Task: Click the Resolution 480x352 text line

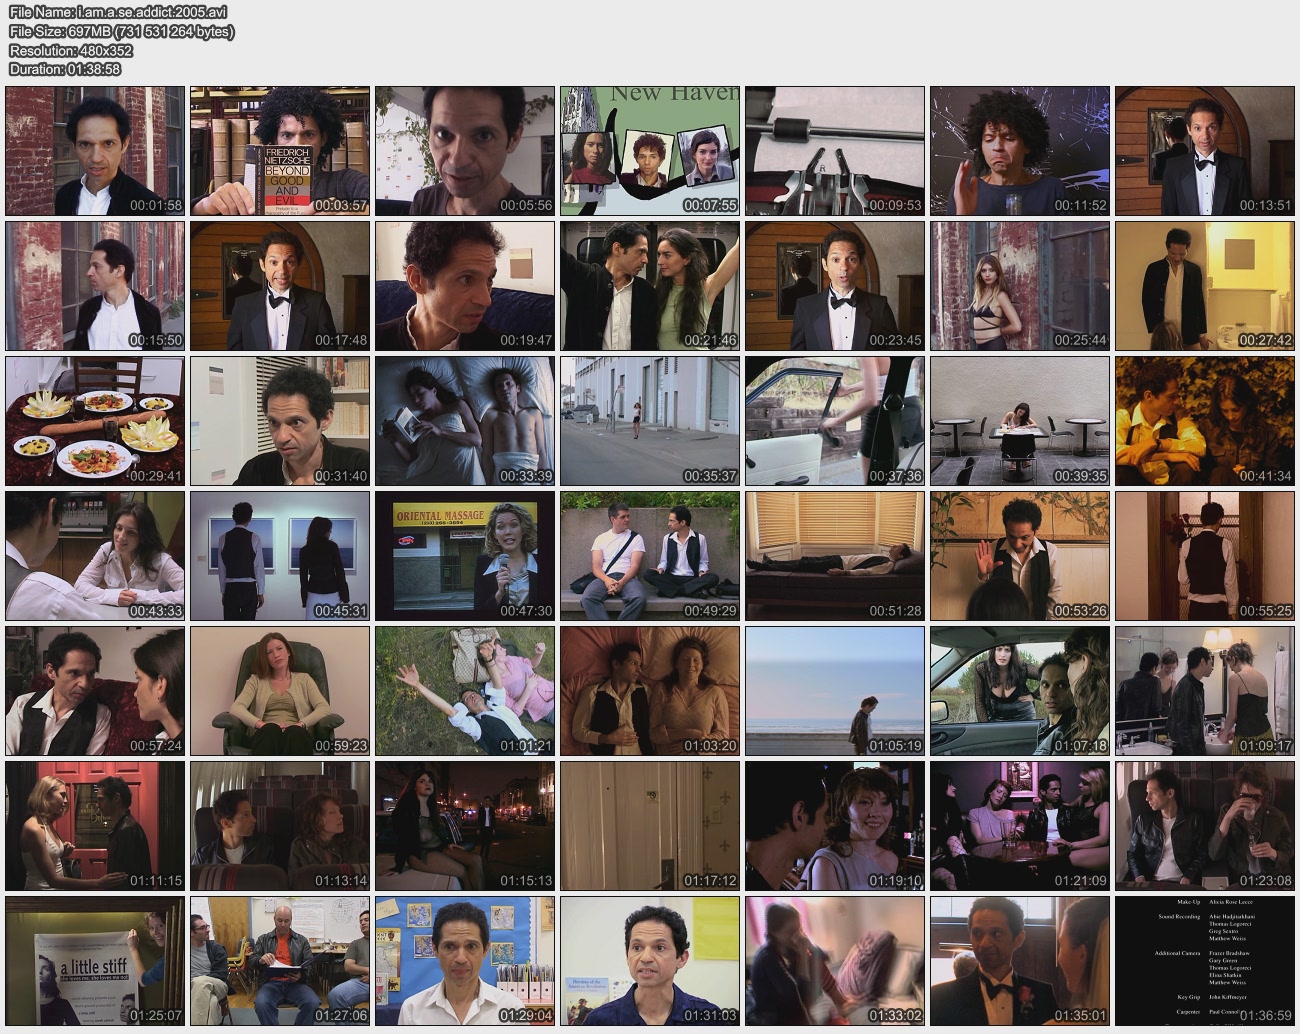Action: (71, 50)
